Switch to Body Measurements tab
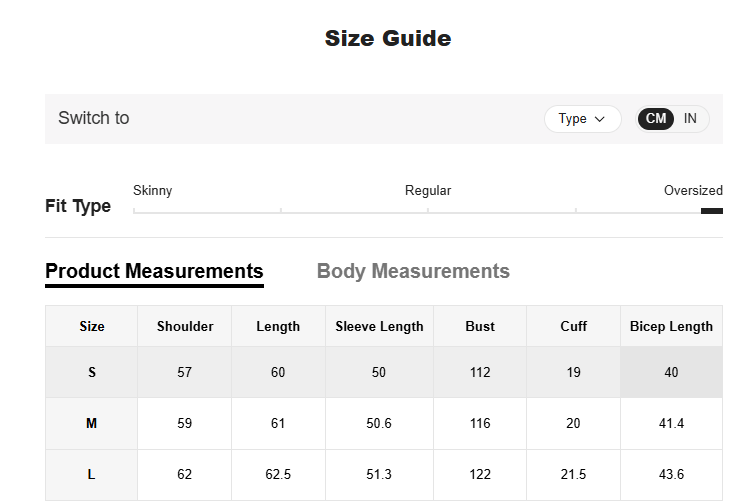This screenshot has width=755, height=504. coord(413,271)
